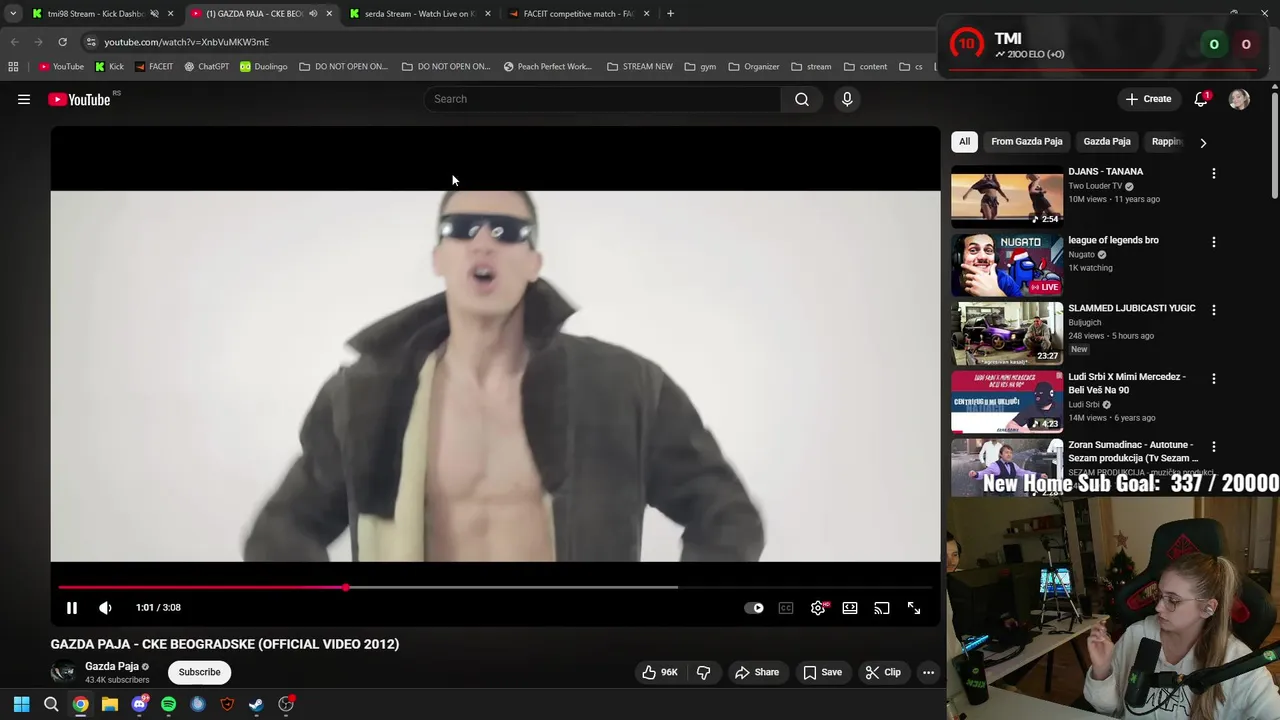This screenshot has width=1280, height=720.
Task: Open the gym bookmark folder
Action: pyautogui.click(x=700, y=67)
